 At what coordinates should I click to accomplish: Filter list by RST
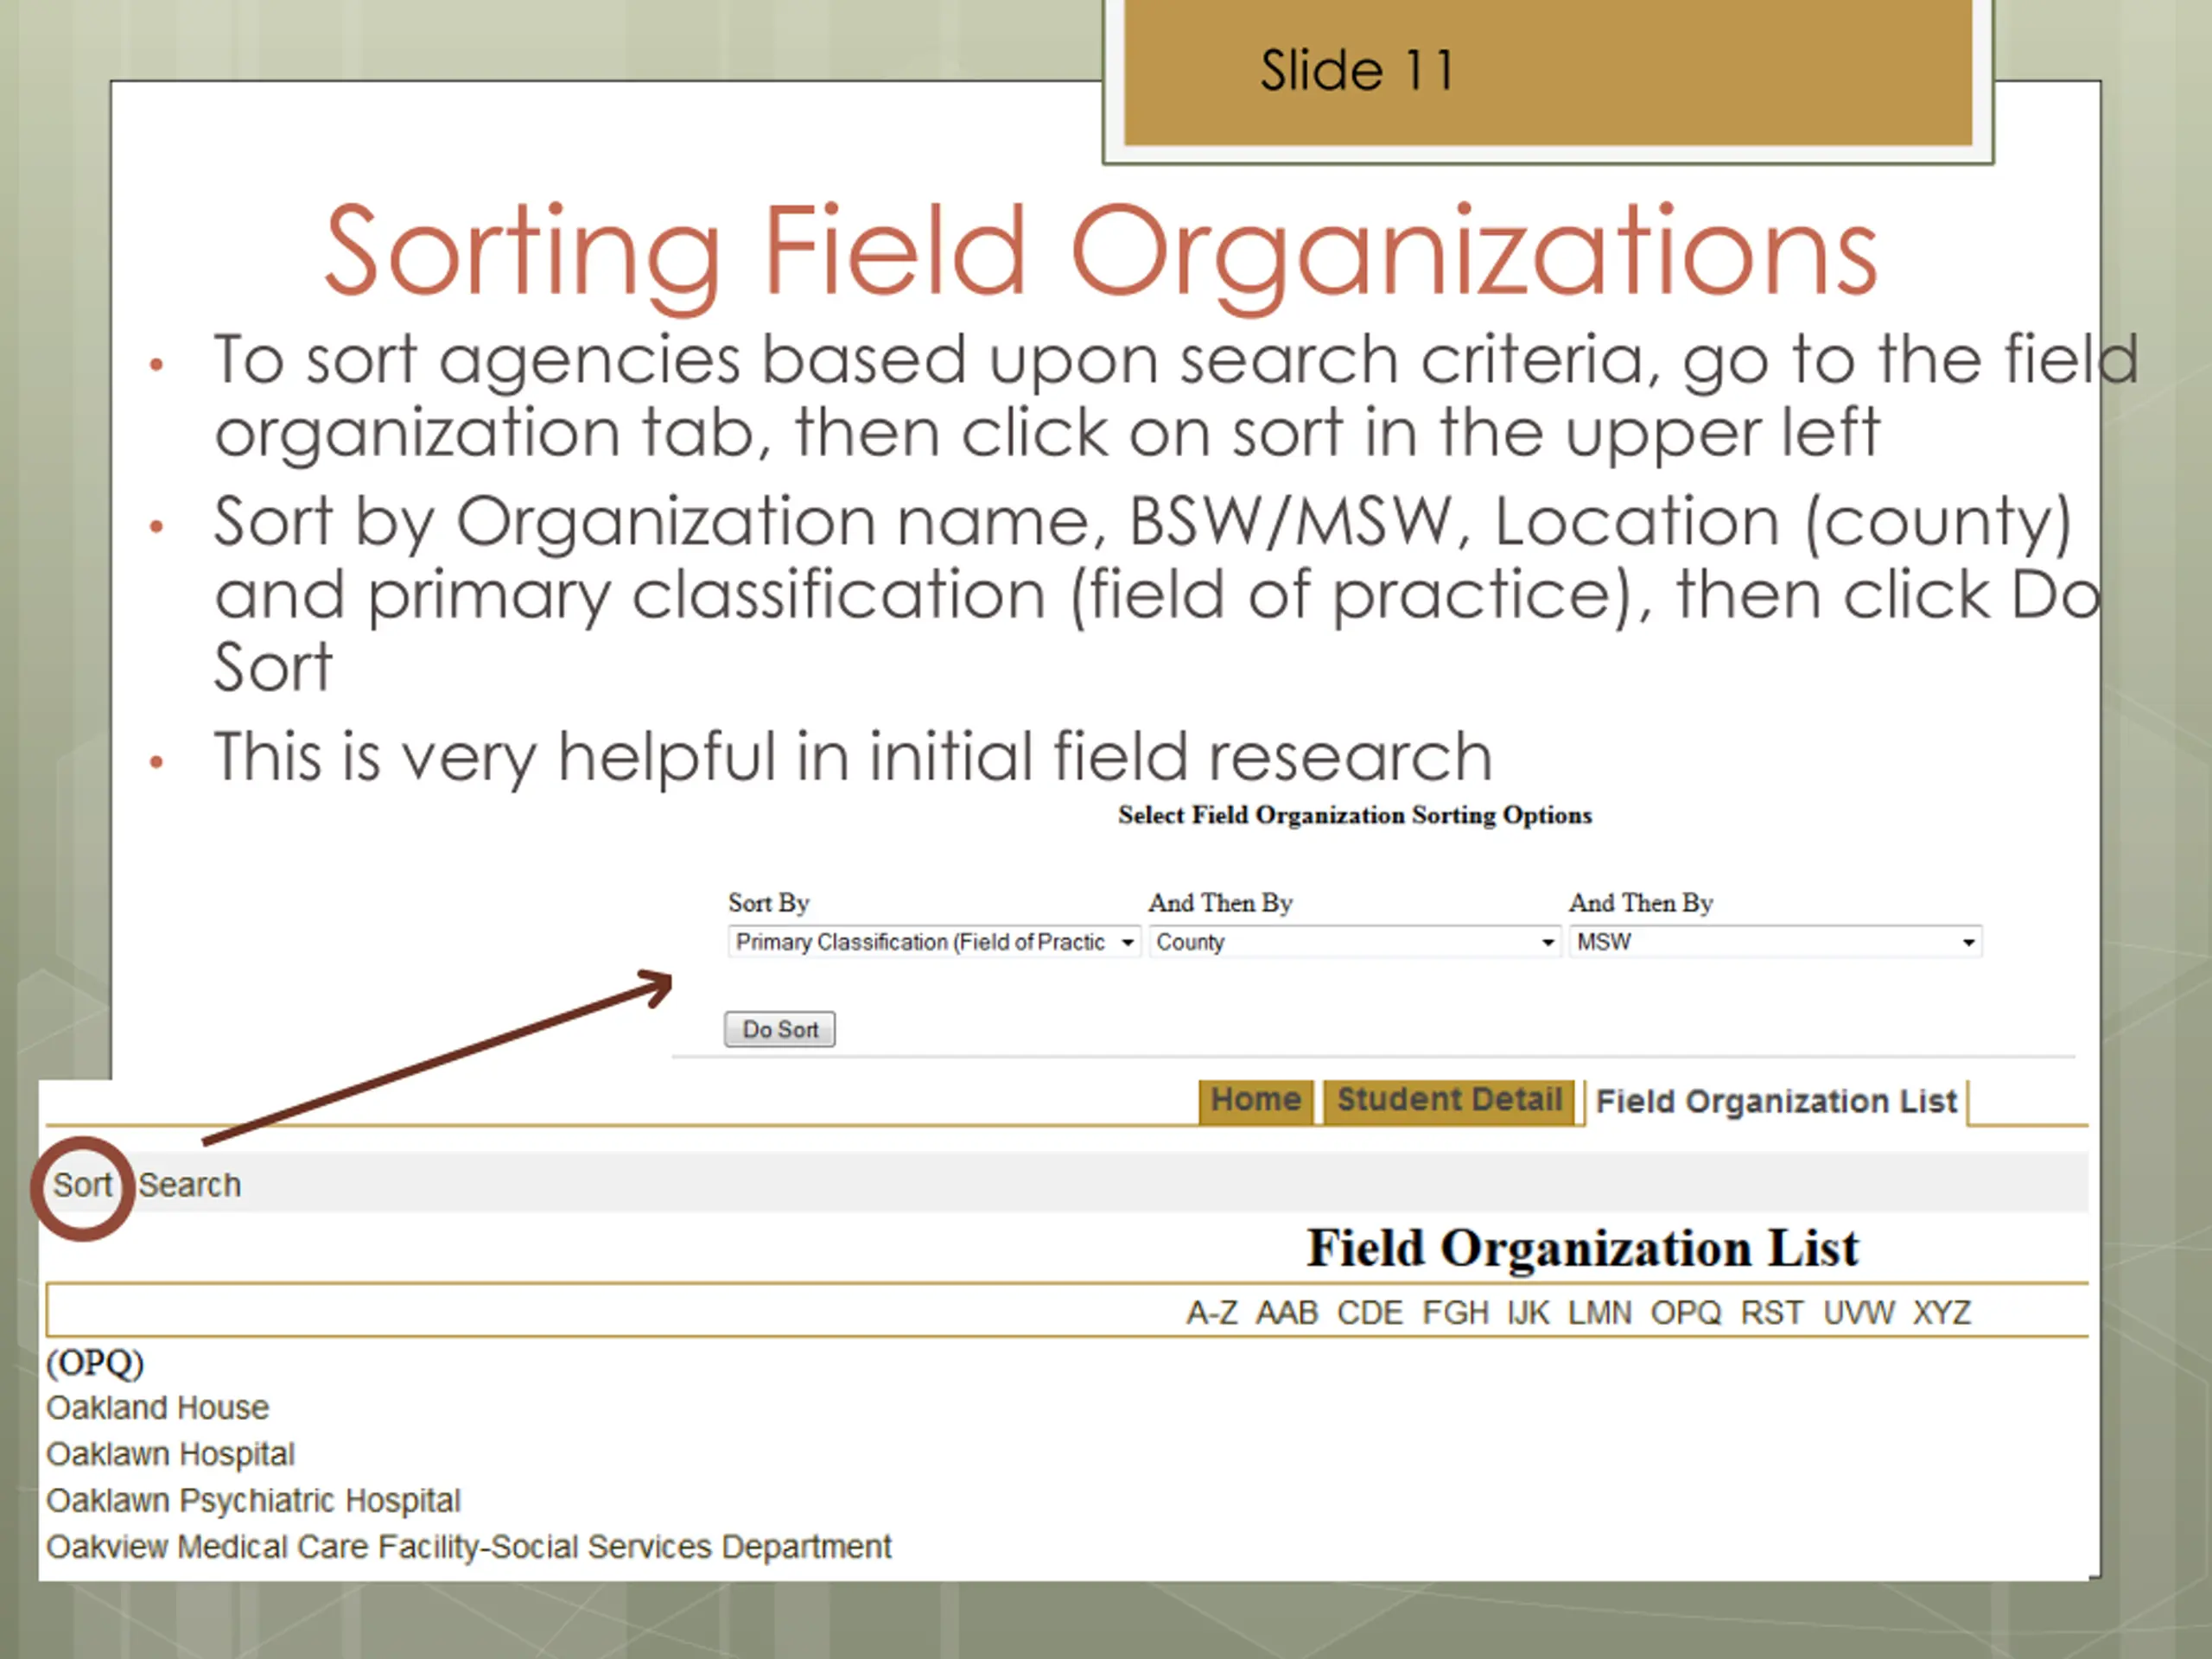click(1772, 1312)
